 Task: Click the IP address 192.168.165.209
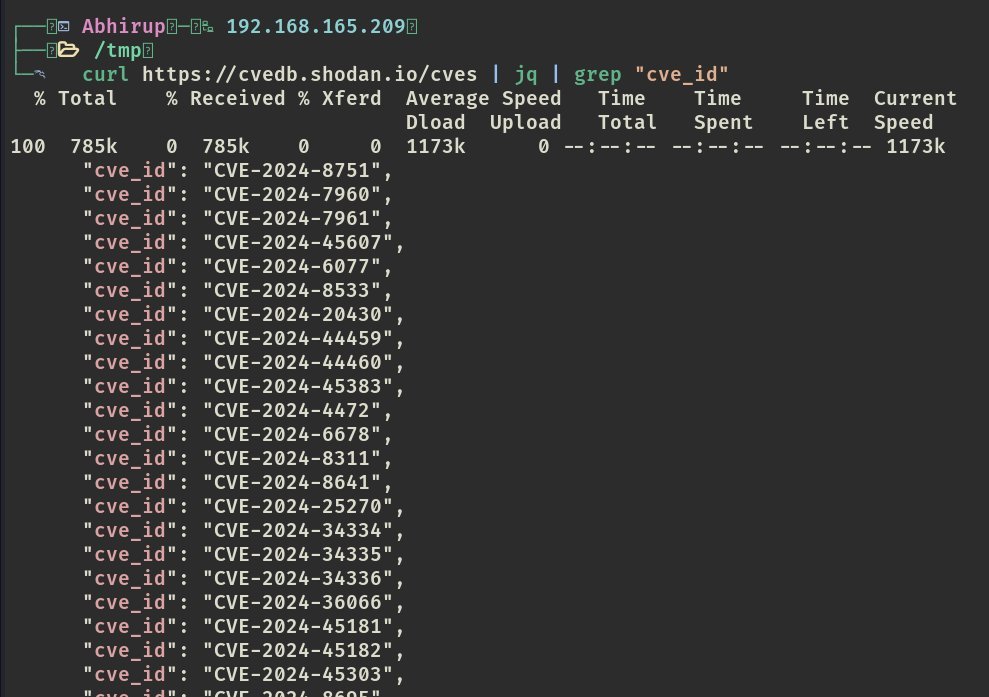[318, 27]
